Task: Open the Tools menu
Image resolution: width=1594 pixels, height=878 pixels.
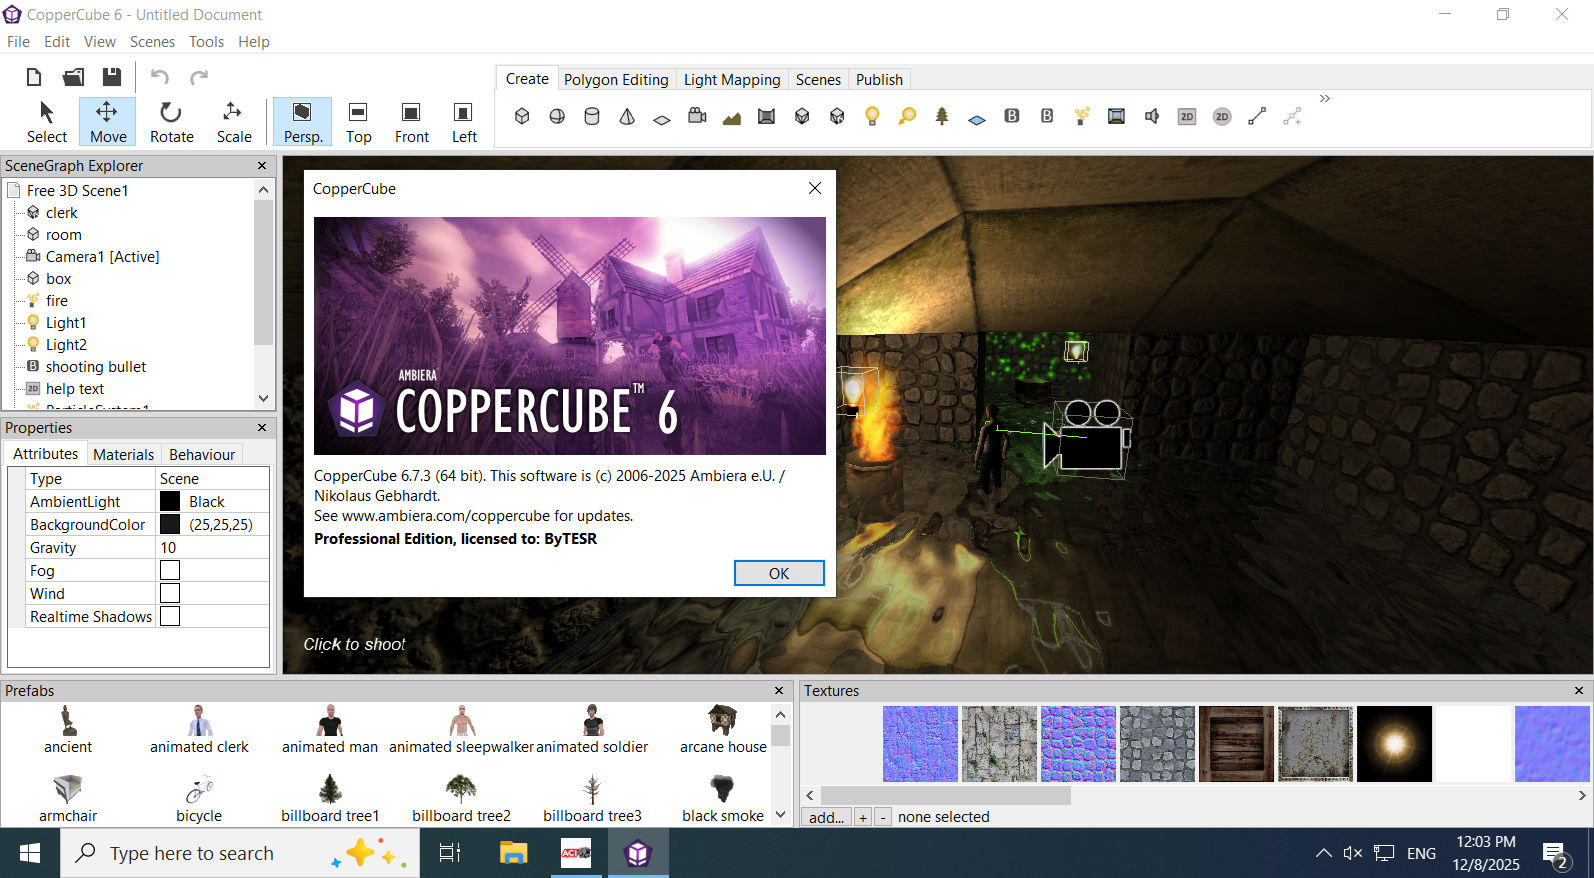Action: pos(206,41)
